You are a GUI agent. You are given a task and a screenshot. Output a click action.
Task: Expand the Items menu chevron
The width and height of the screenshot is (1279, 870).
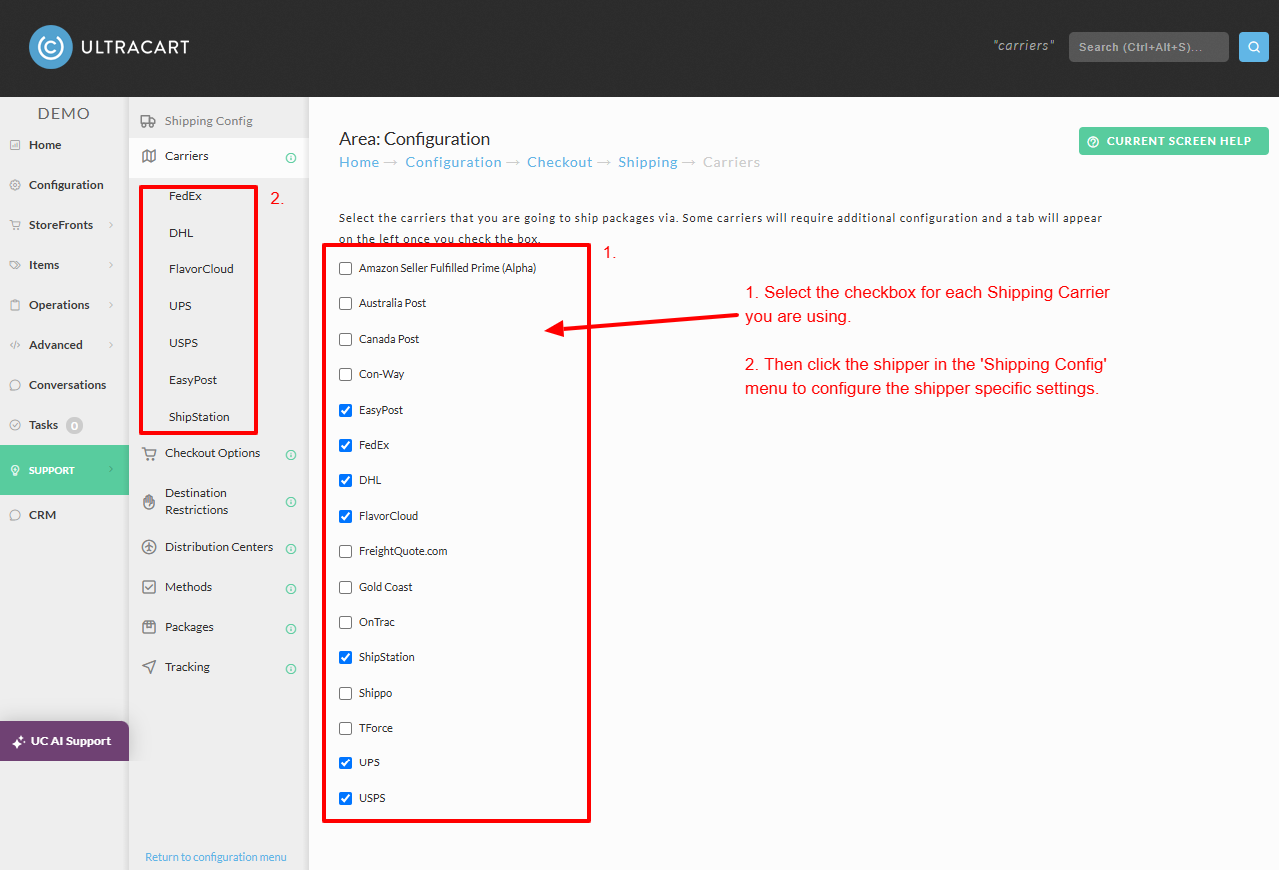click(x=111, y=265)
